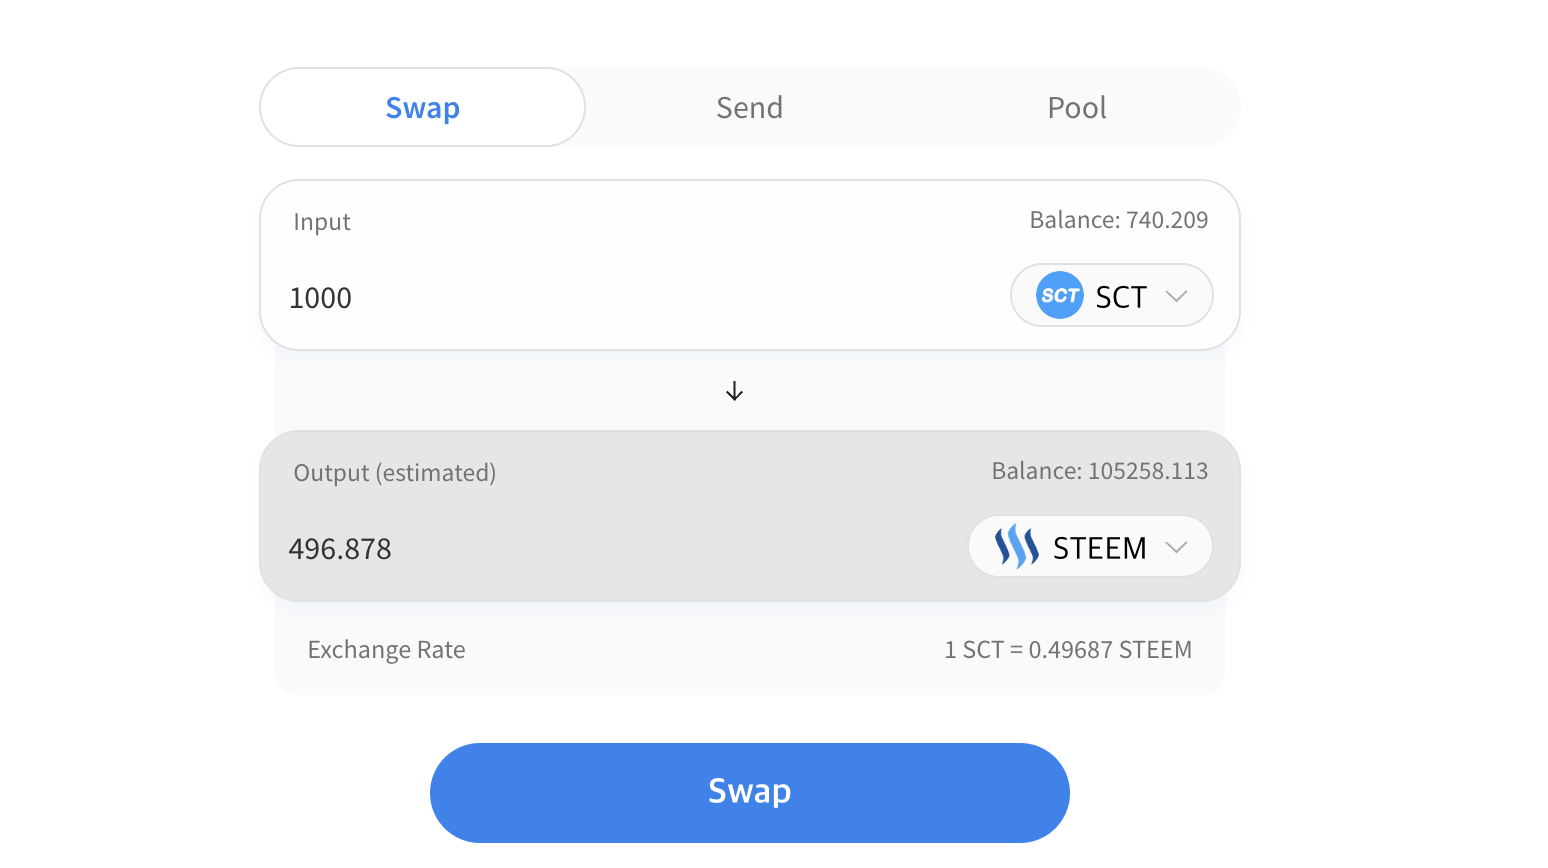Click the Exchange Rate label
Screen dimensions: 1548x868
point(386,650)
